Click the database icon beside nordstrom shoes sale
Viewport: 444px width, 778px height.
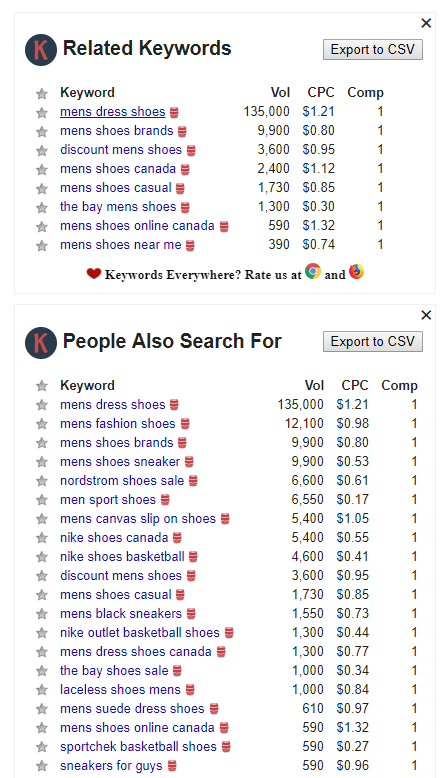193,481
